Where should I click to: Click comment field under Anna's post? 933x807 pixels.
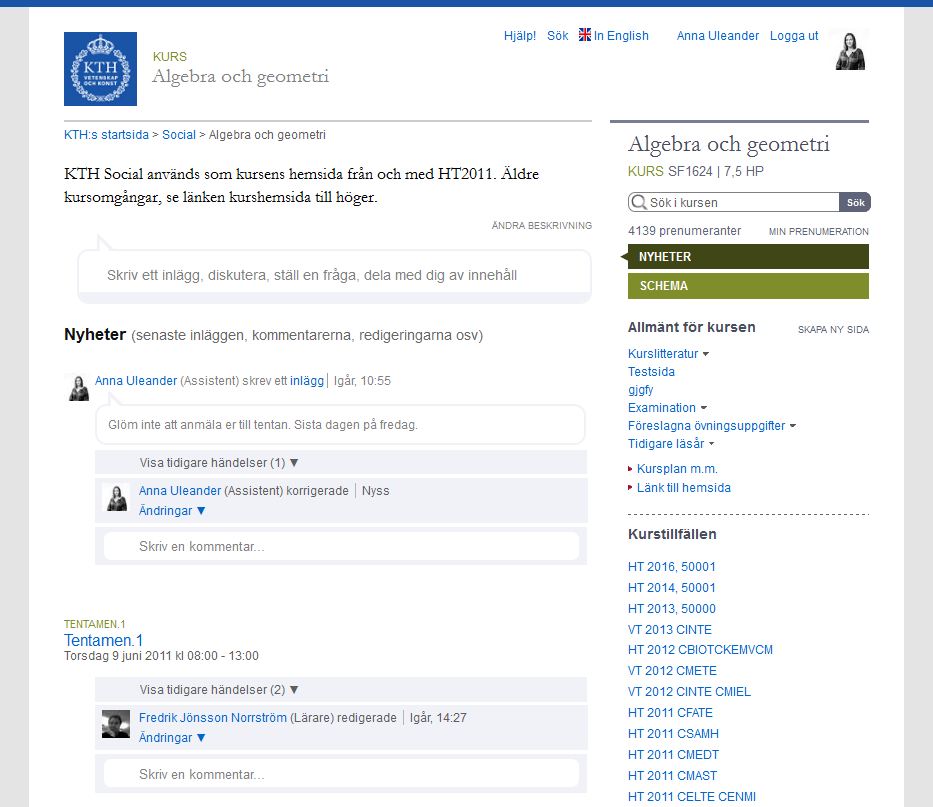341,546
